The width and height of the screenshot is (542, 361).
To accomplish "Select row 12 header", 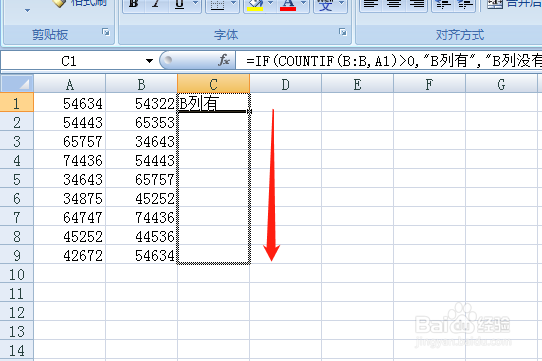I will 17,312.
